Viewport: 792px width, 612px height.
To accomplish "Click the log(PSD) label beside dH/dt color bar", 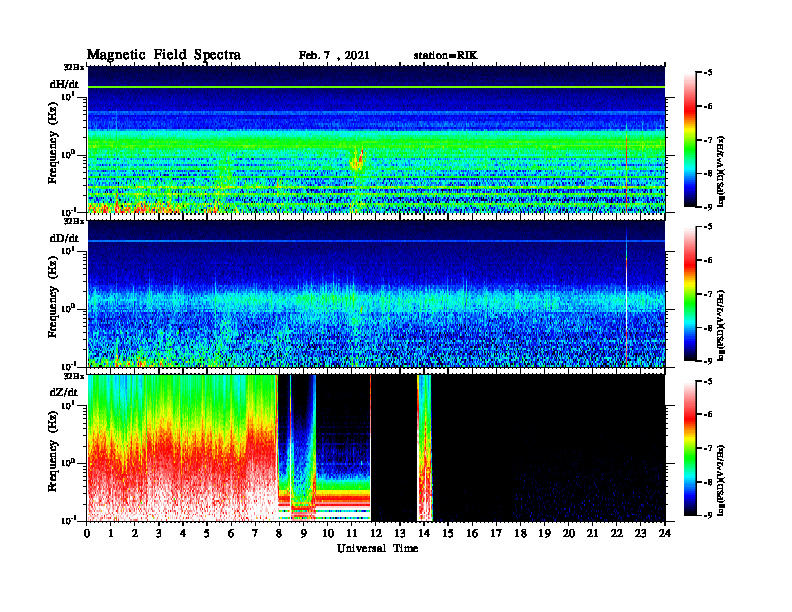I will pos(721,172).
